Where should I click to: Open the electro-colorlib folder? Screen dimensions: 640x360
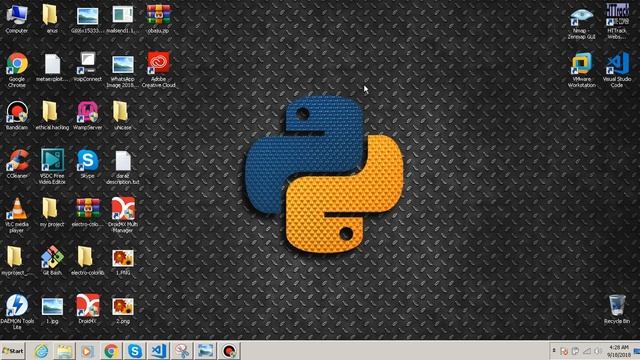pos(87,261)
